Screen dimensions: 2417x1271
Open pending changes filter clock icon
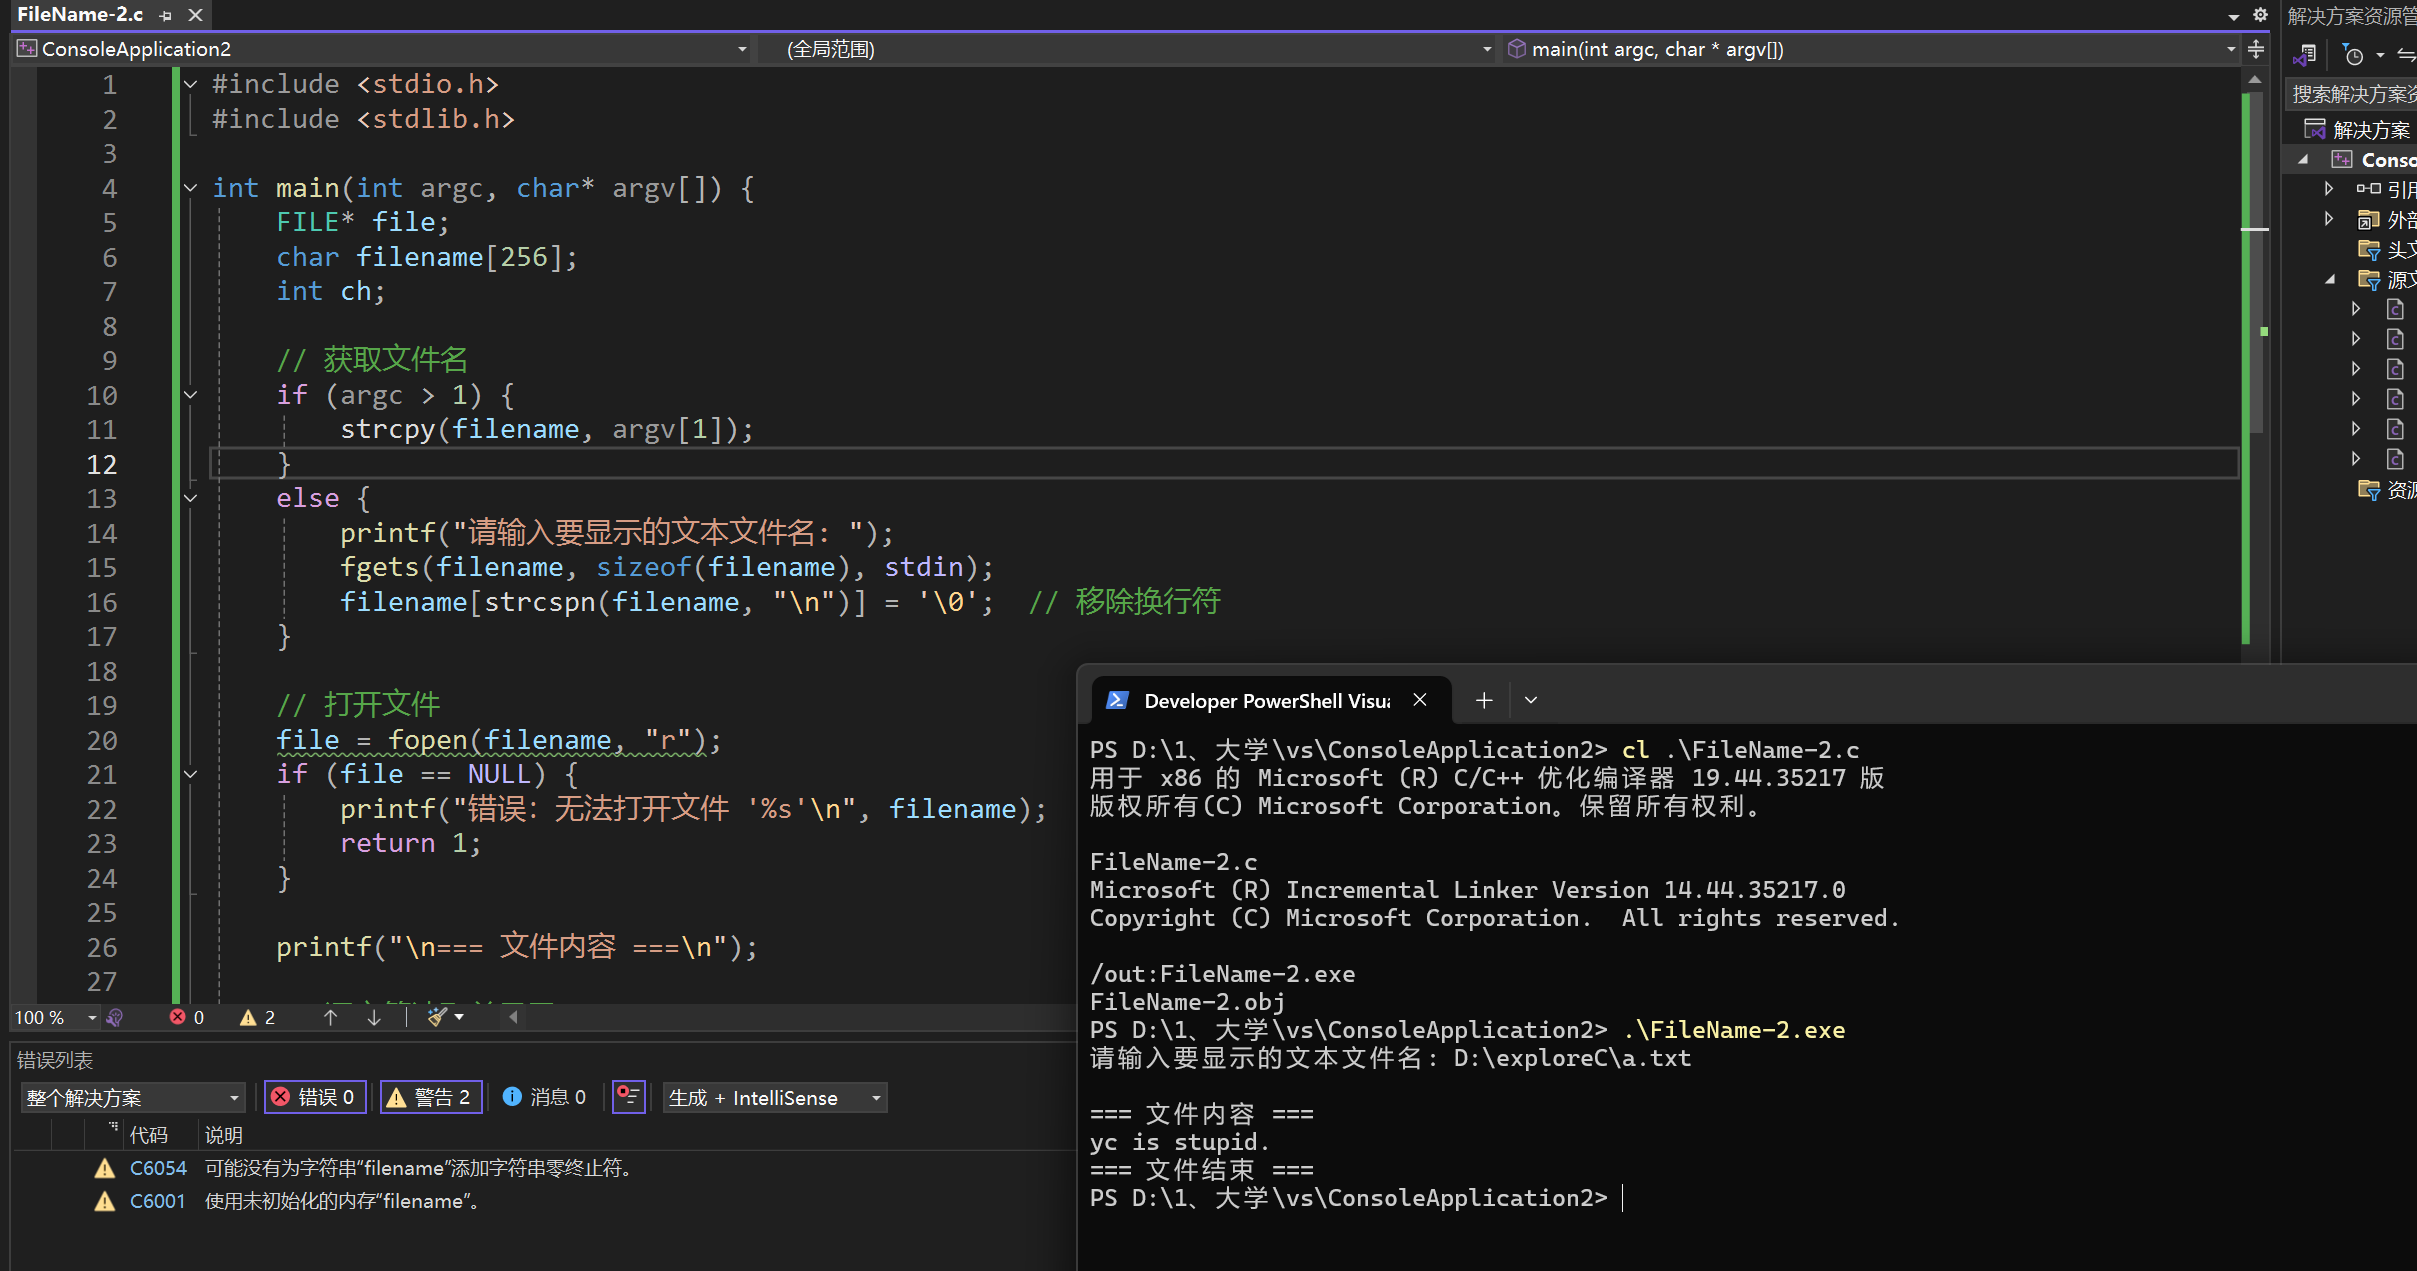2354,55
